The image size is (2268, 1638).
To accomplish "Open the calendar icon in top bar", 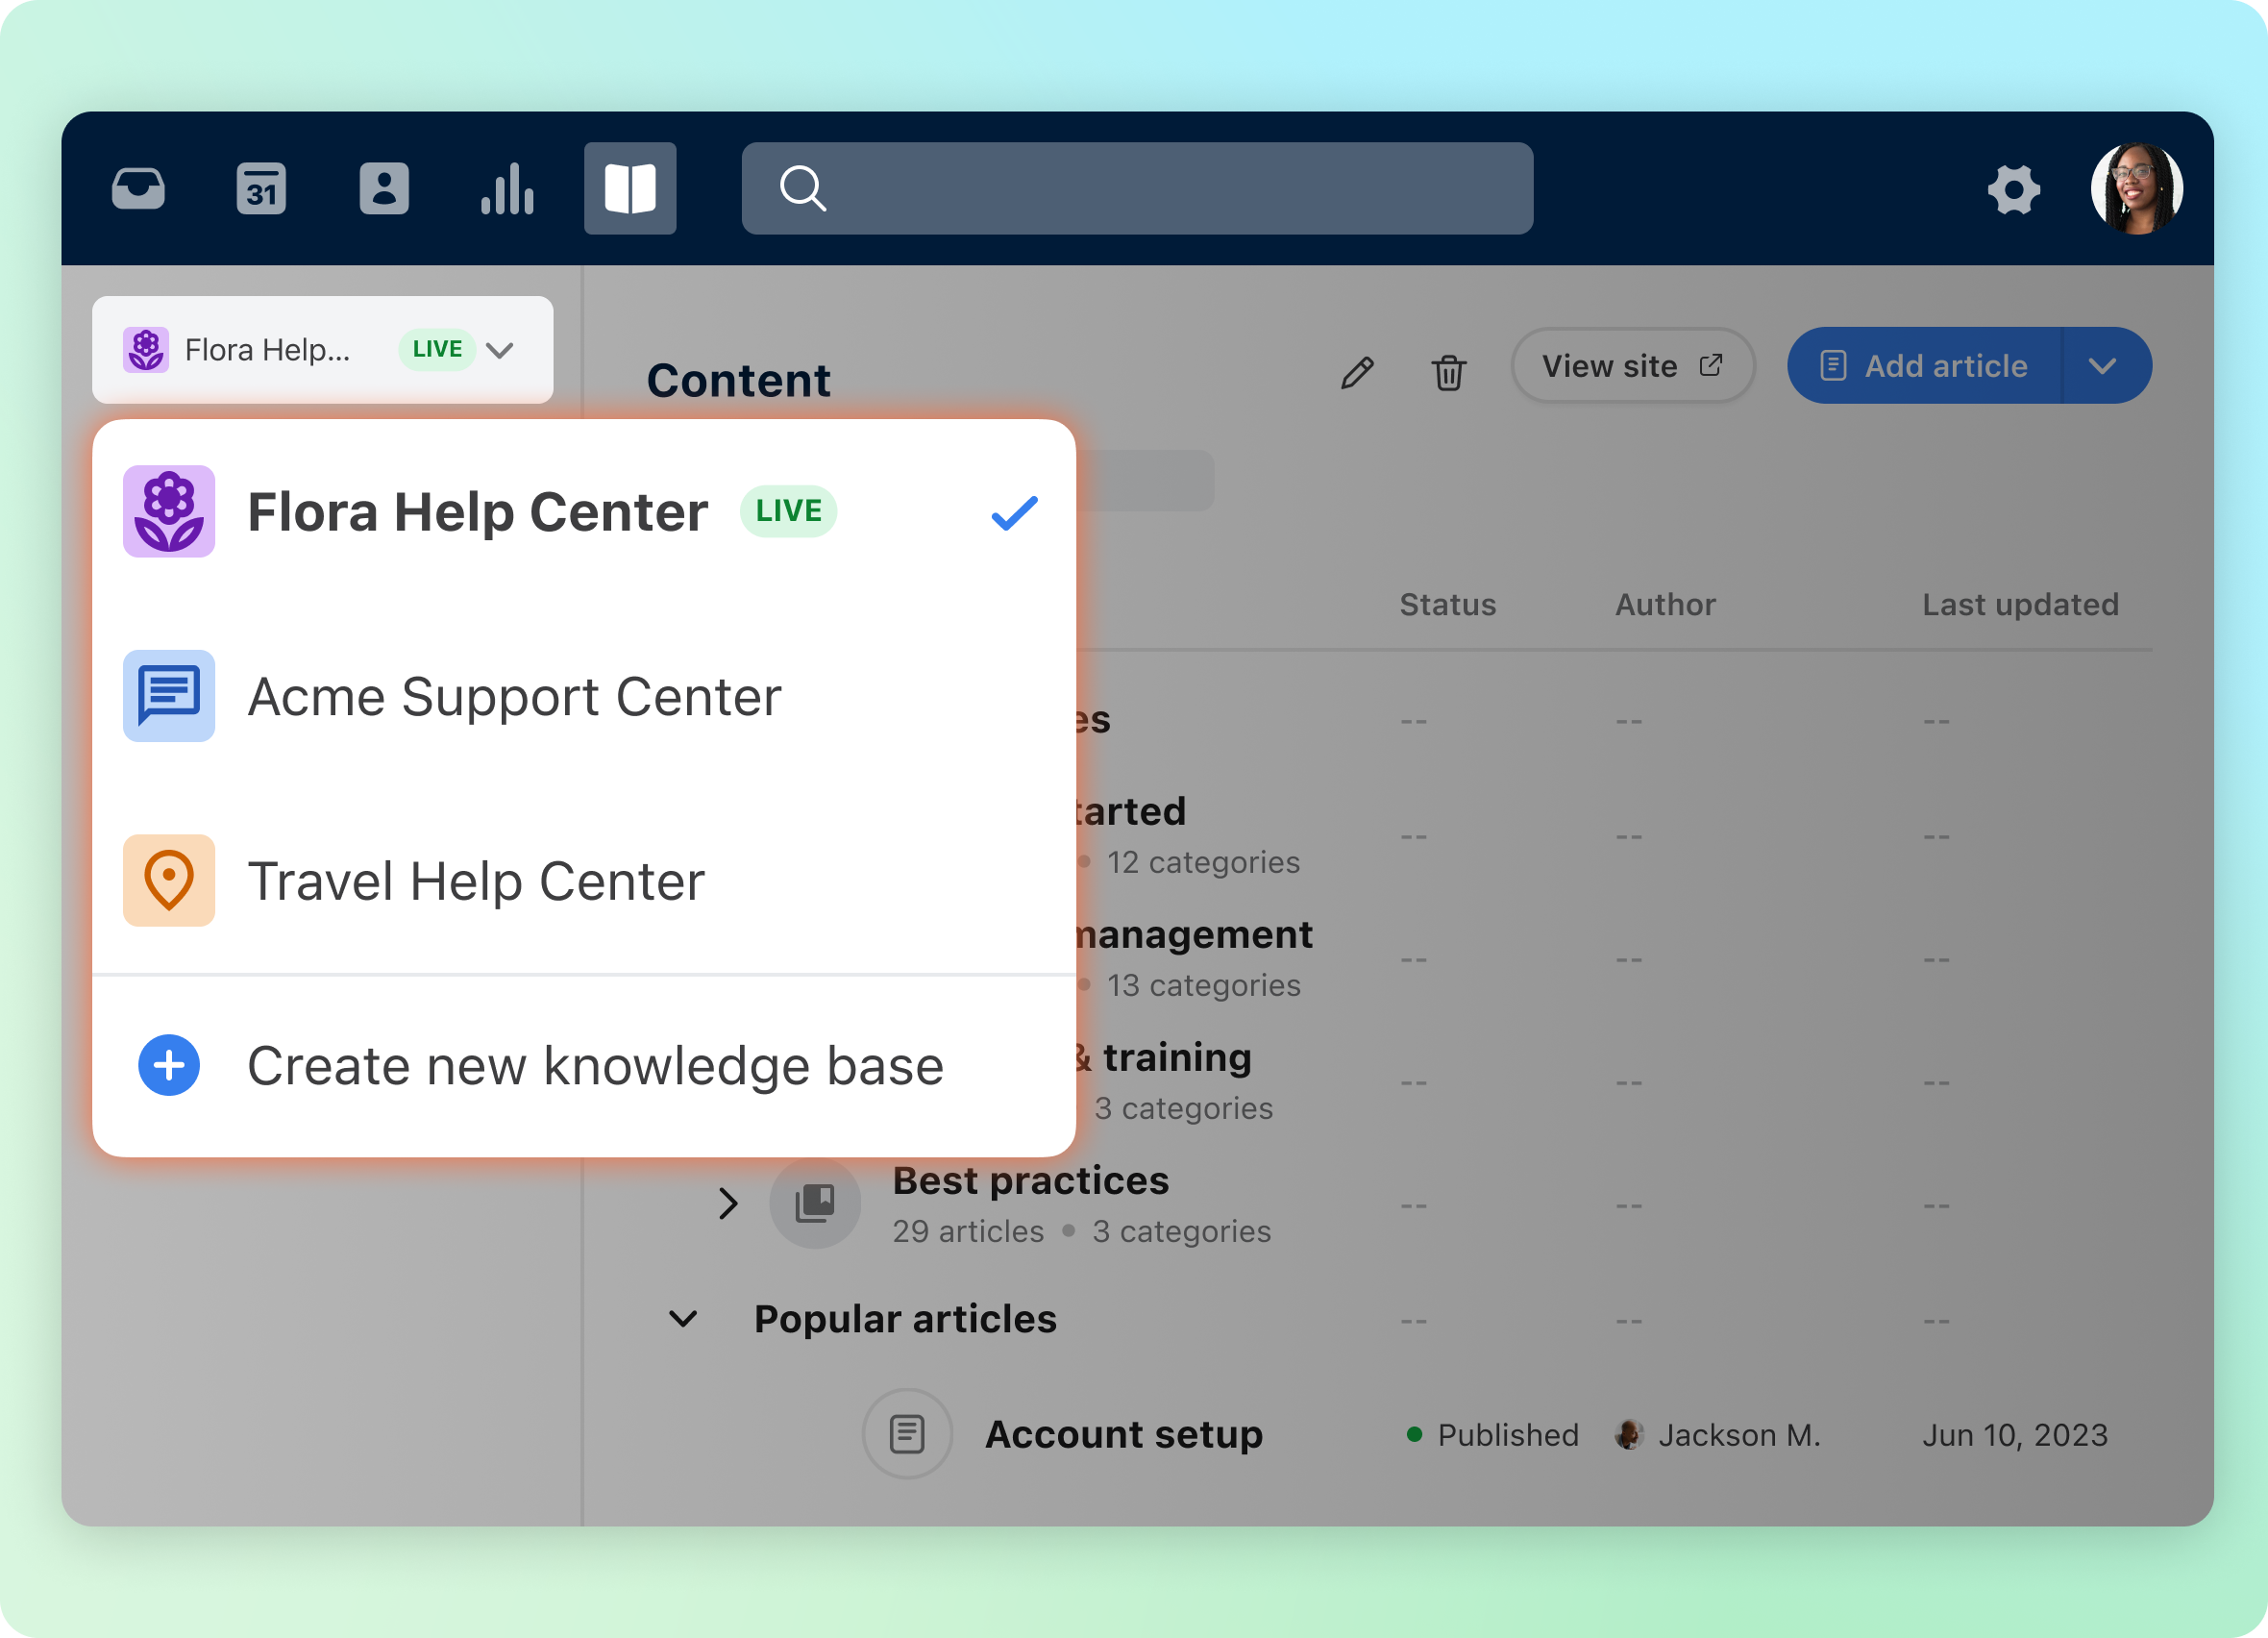I will coord(261,189).
